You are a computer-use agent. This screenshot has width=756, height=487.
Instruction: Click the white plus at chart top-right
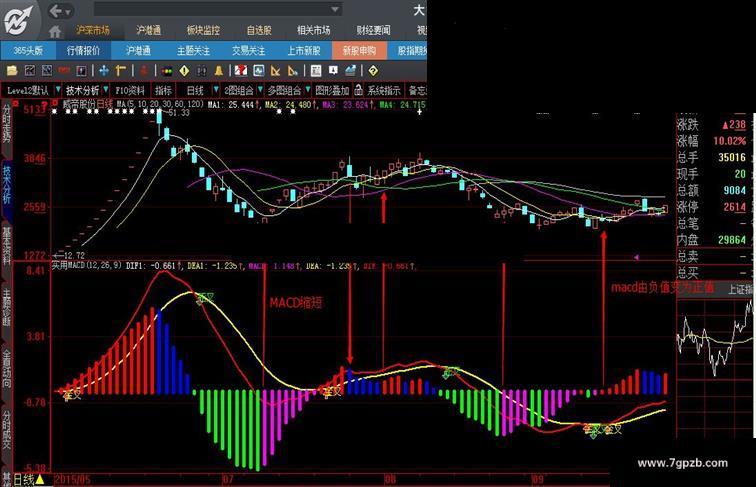[x=419, y=111]
